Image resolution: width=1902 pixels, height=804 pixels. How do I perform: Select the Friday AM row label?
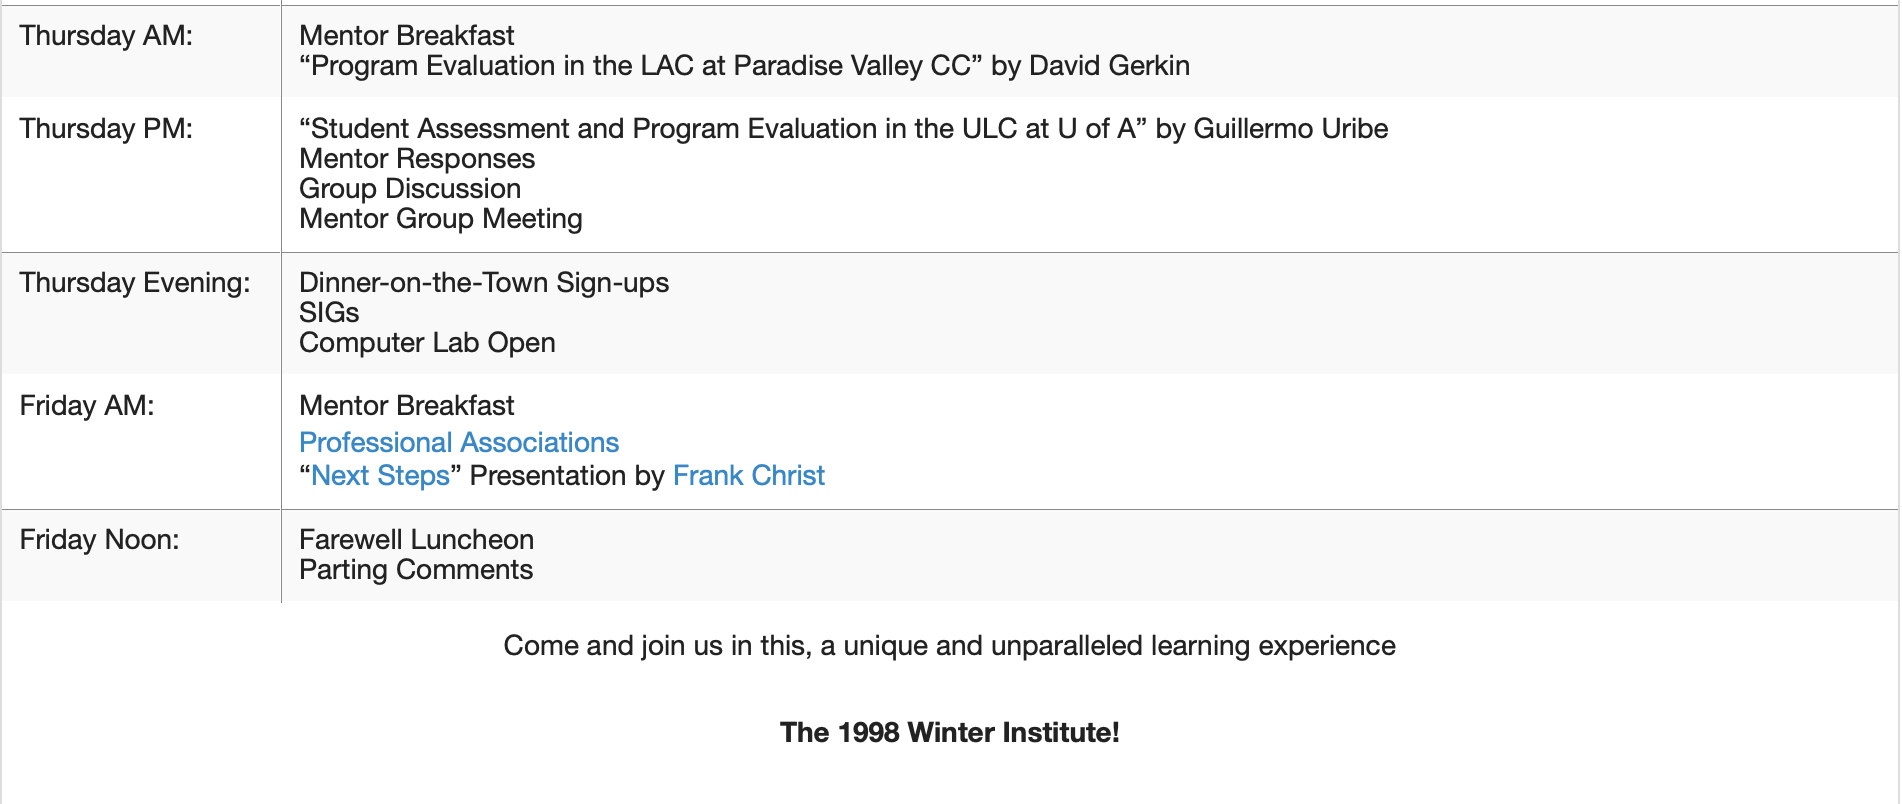87,406
